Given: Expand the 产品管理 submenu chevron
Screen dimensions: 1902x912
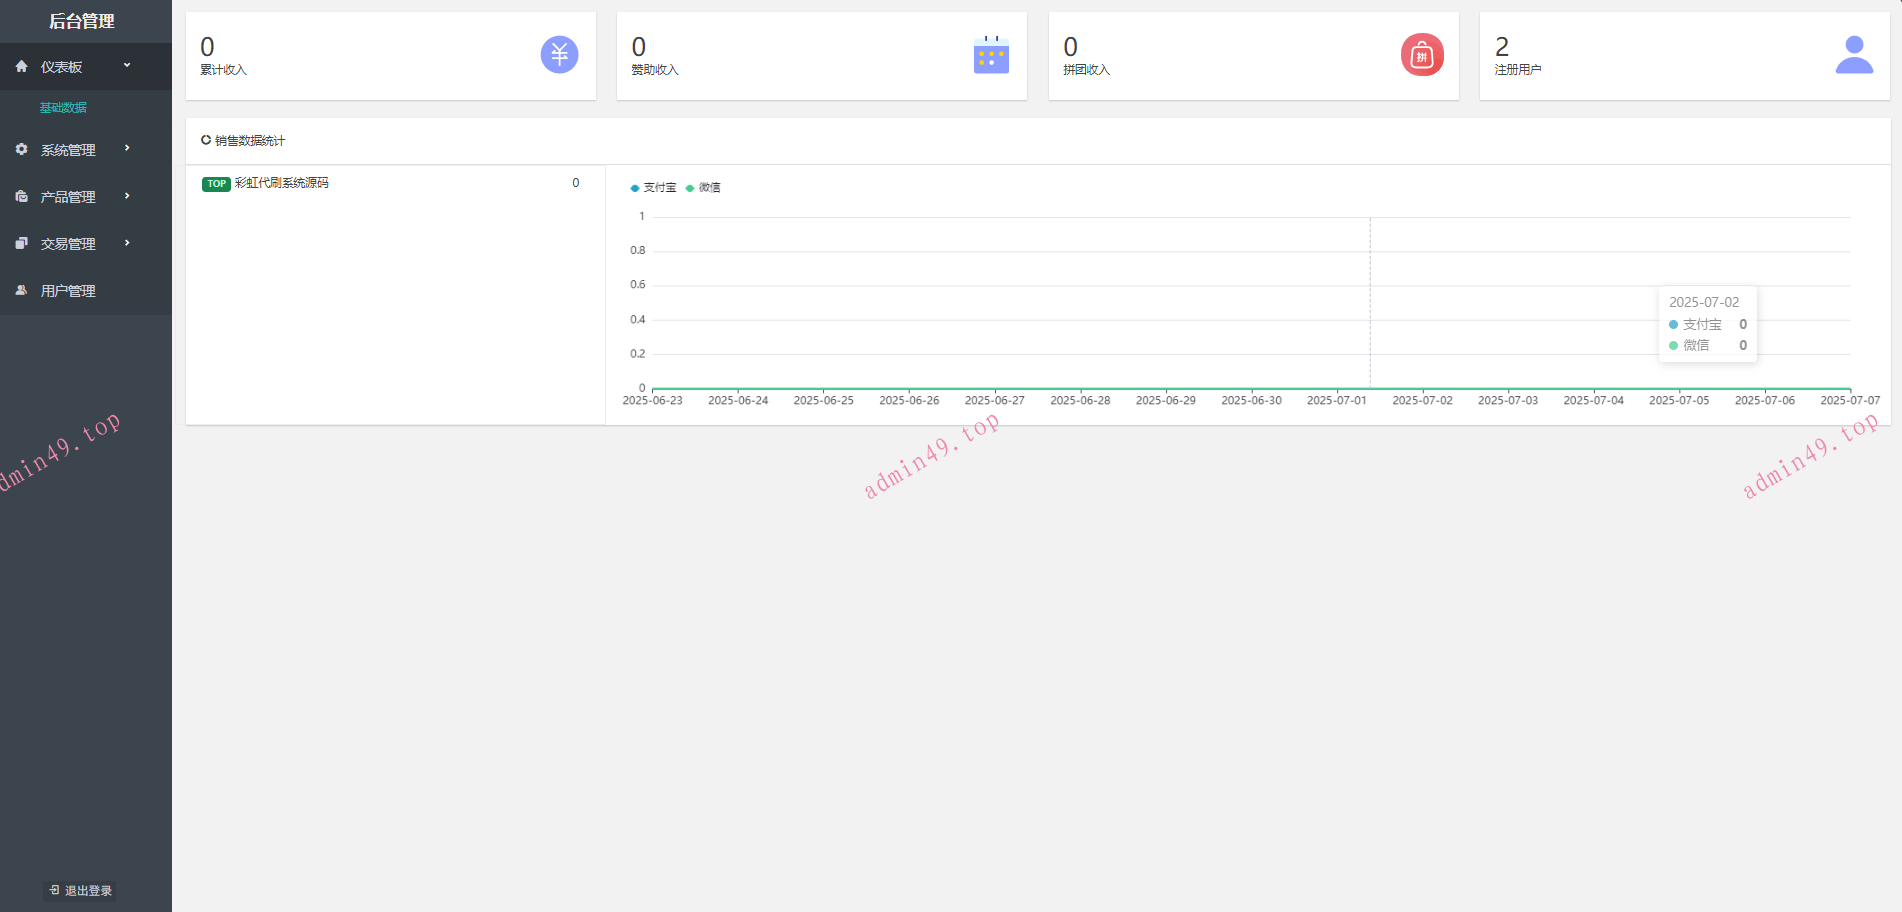Looking at the screenshot, I should (x=127, y=196).
